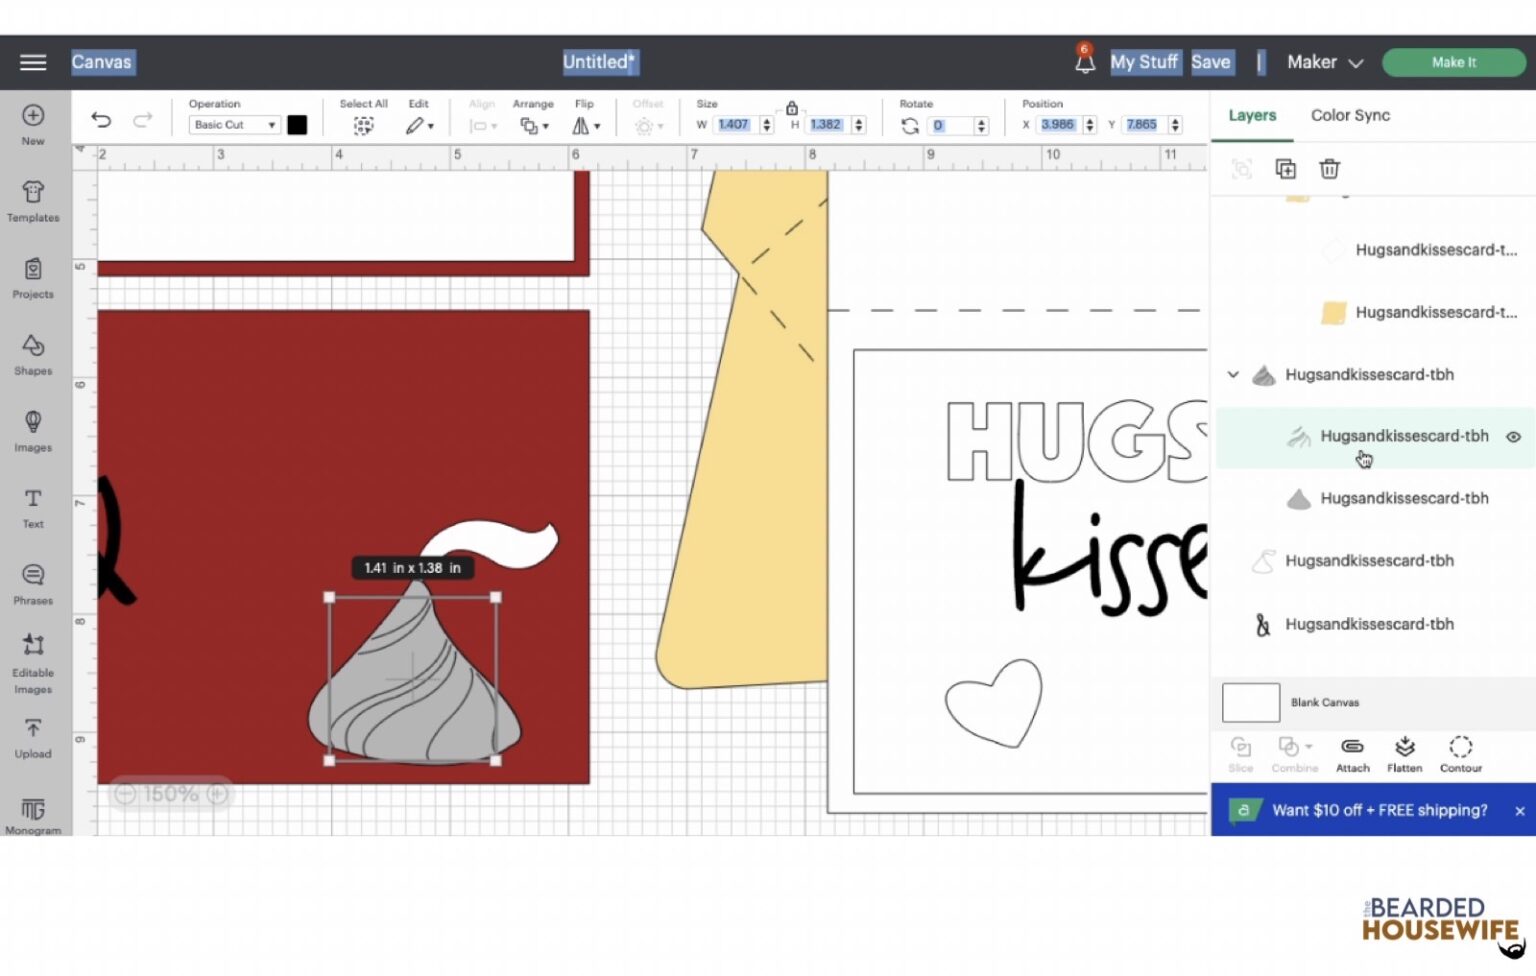Open the Monogram tool
The width and height of the screenshot is (1536, 976).
(33, 812)
